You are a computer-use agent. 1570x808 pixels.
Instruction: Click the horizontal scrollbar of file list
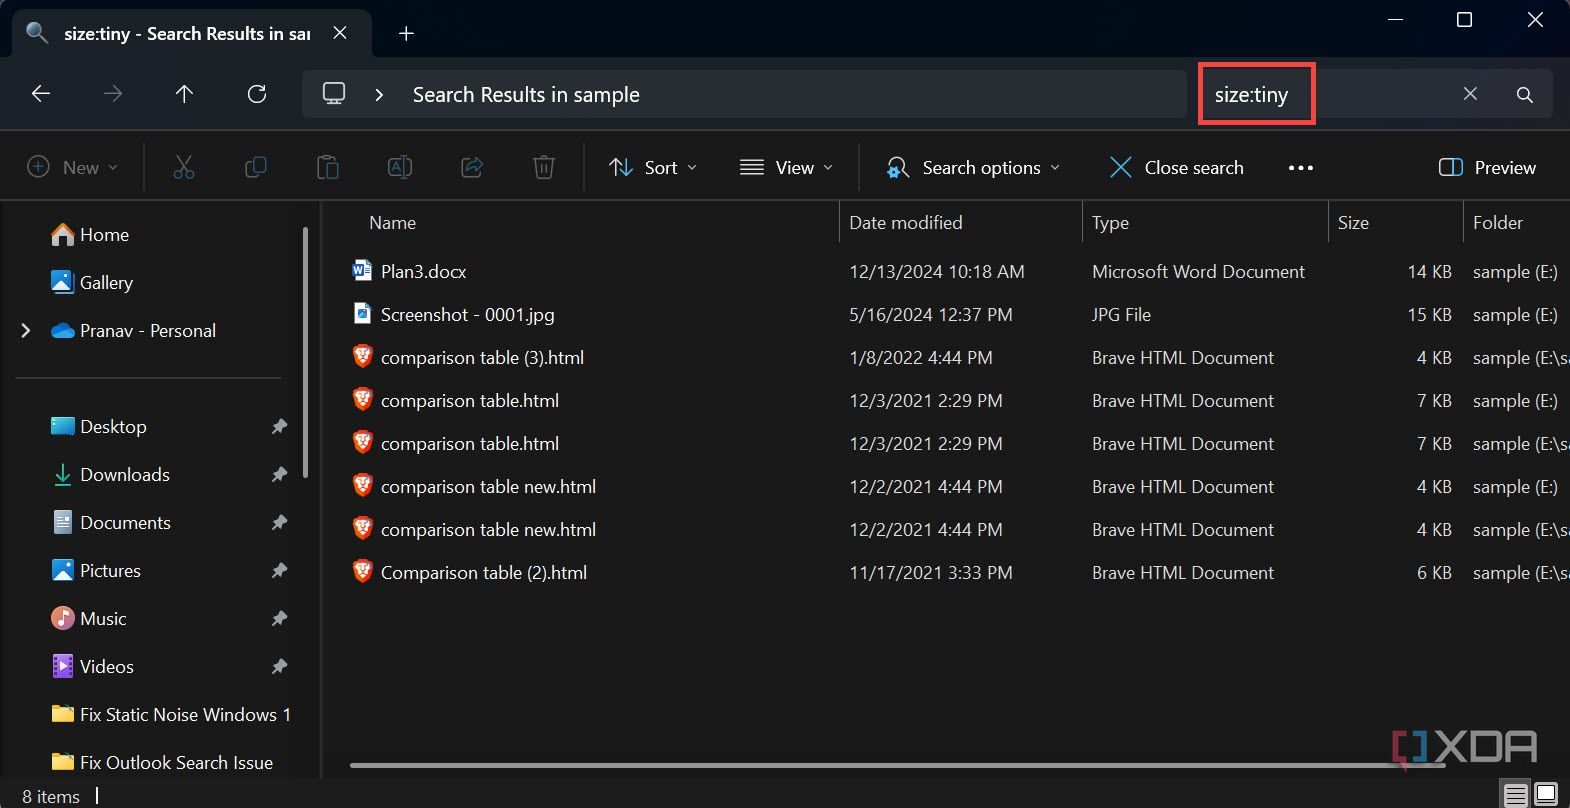point(897,767)
